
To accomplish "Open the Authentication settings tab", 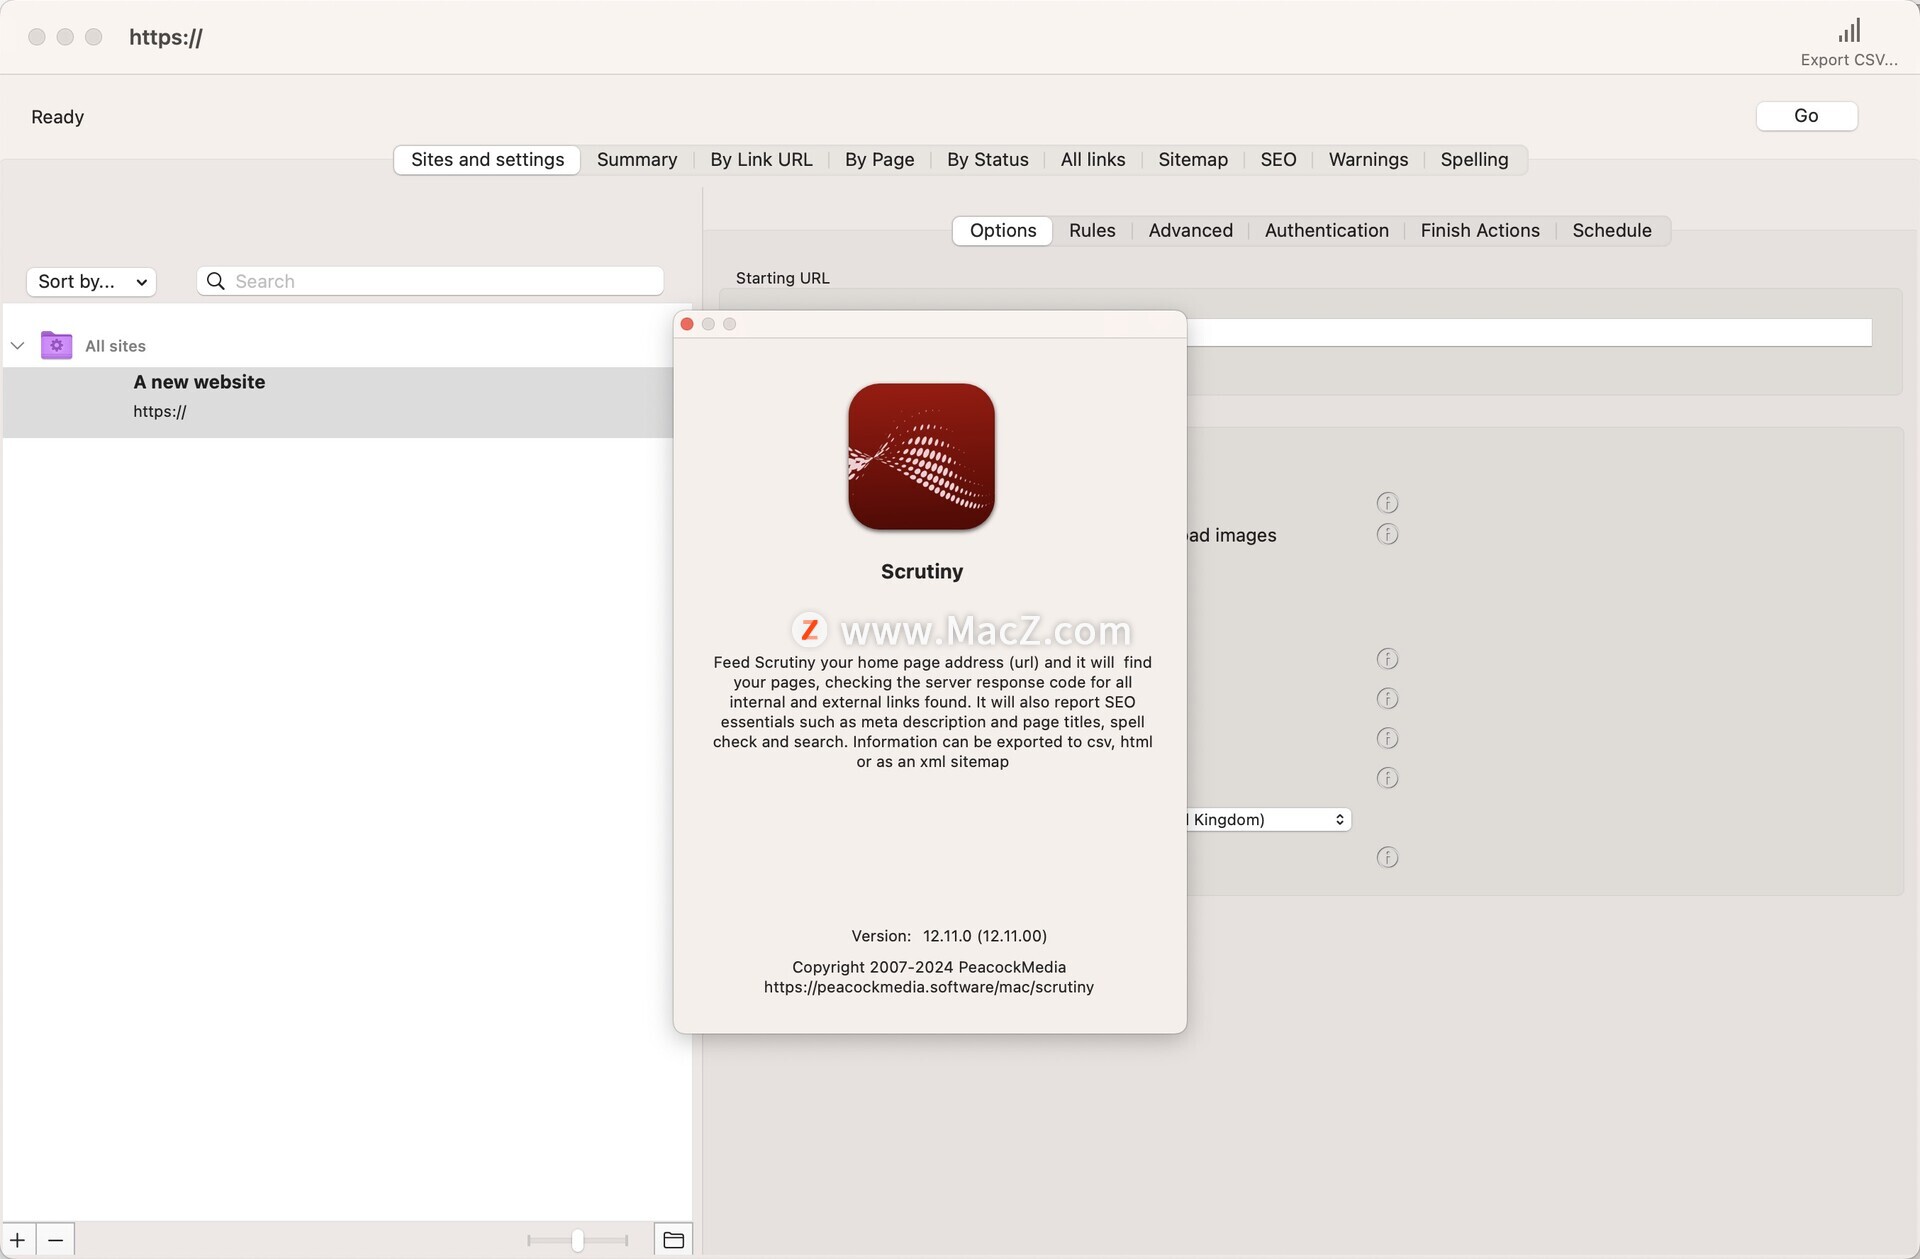I will [x=1326, y=231].
